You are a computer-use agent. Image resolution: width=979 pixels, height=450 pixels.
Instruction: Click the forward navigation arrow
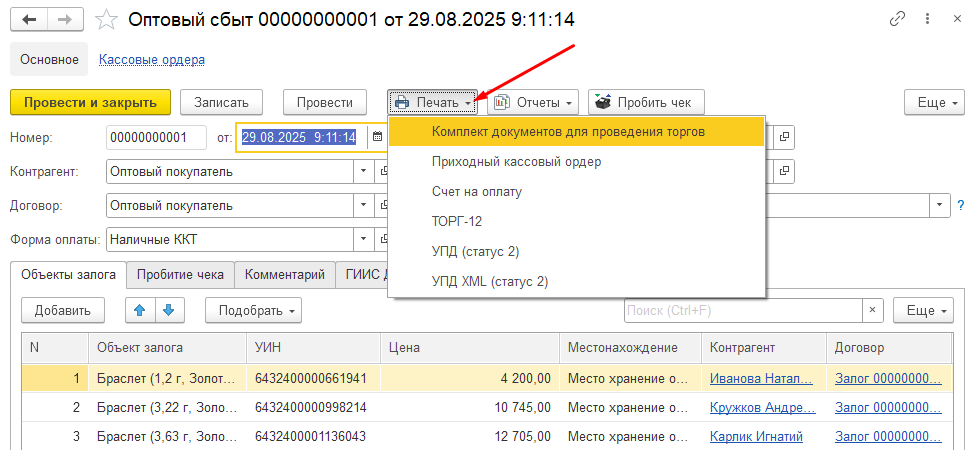(x=63, y=20)
